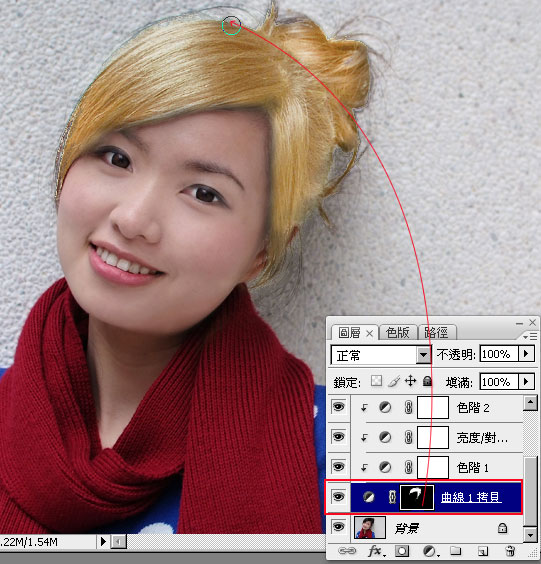Select the 色階 2 layer name
This screenshot has height=564, width=541.
[x=473, y=408]
